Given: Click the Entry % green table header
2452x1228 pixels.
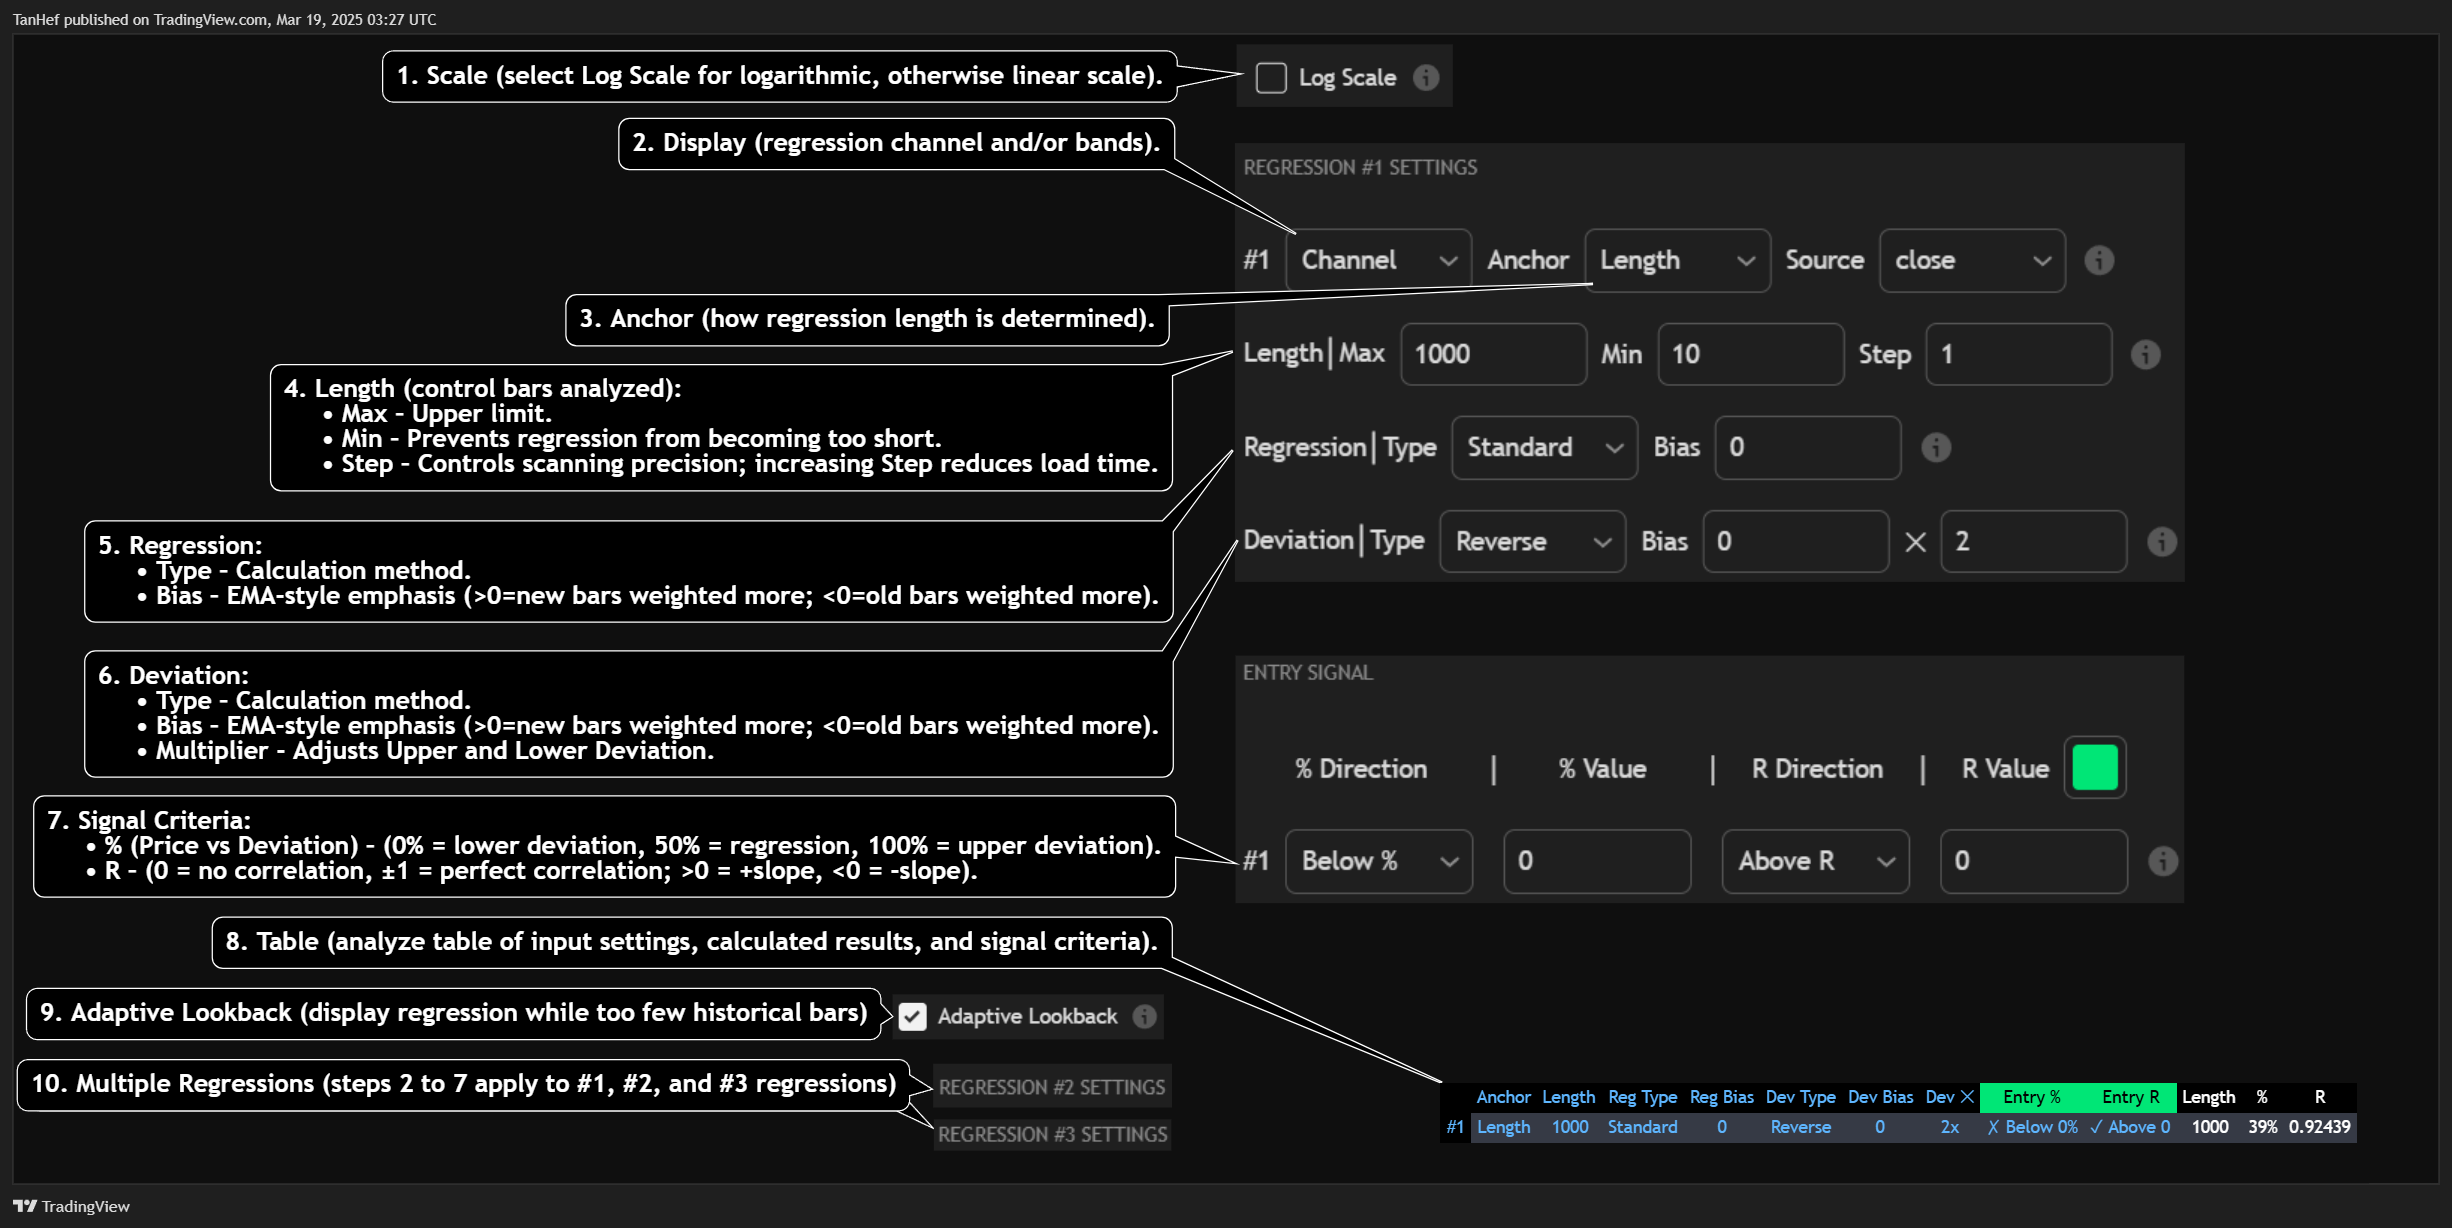Looking at the screenshot, I should click(x=2031, y=1097).
